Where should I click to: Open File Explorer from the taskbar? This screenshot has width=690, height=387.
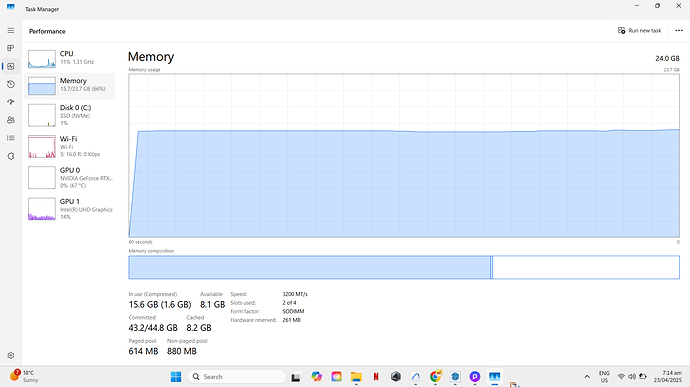[x=356, y=377]
